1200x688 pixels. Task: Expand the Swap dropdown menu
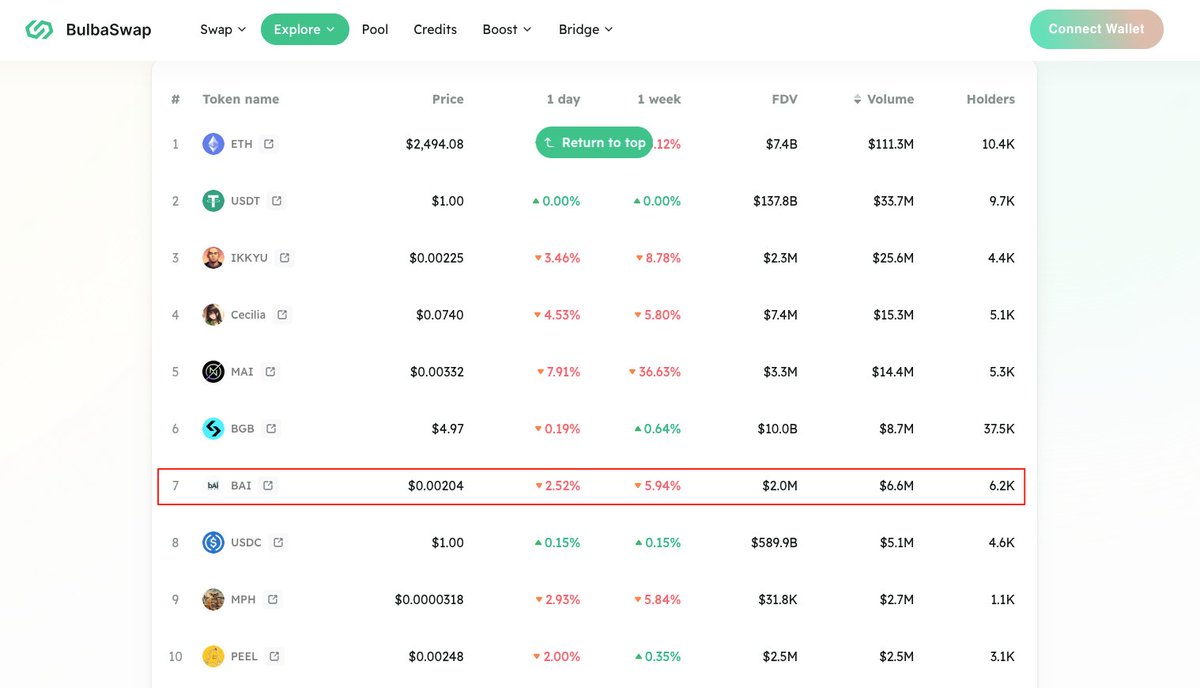(x=223, y=30)
